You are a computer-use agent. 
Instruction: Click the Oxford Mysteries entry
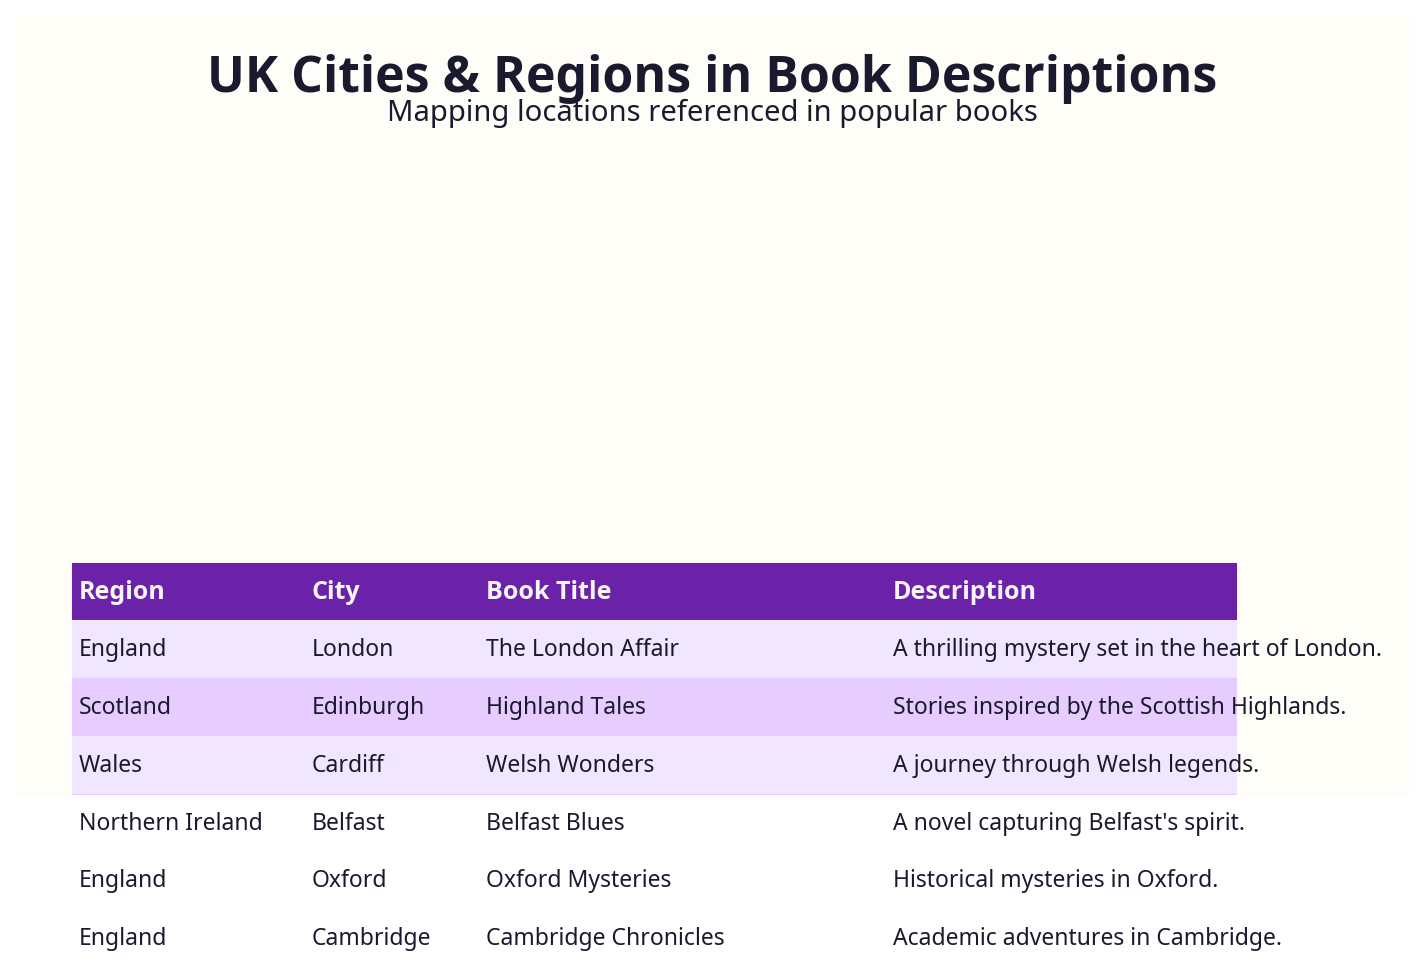pyautogui.click(x=578, y=879)
